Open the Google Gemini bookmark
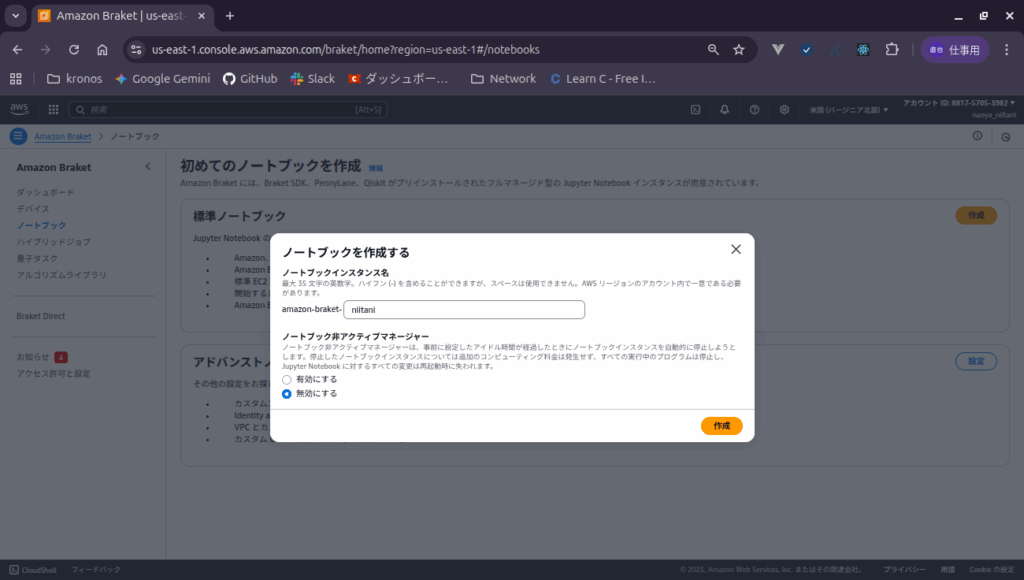The width and height of the screenshot is (1024, 580). (x=163, y=79)
